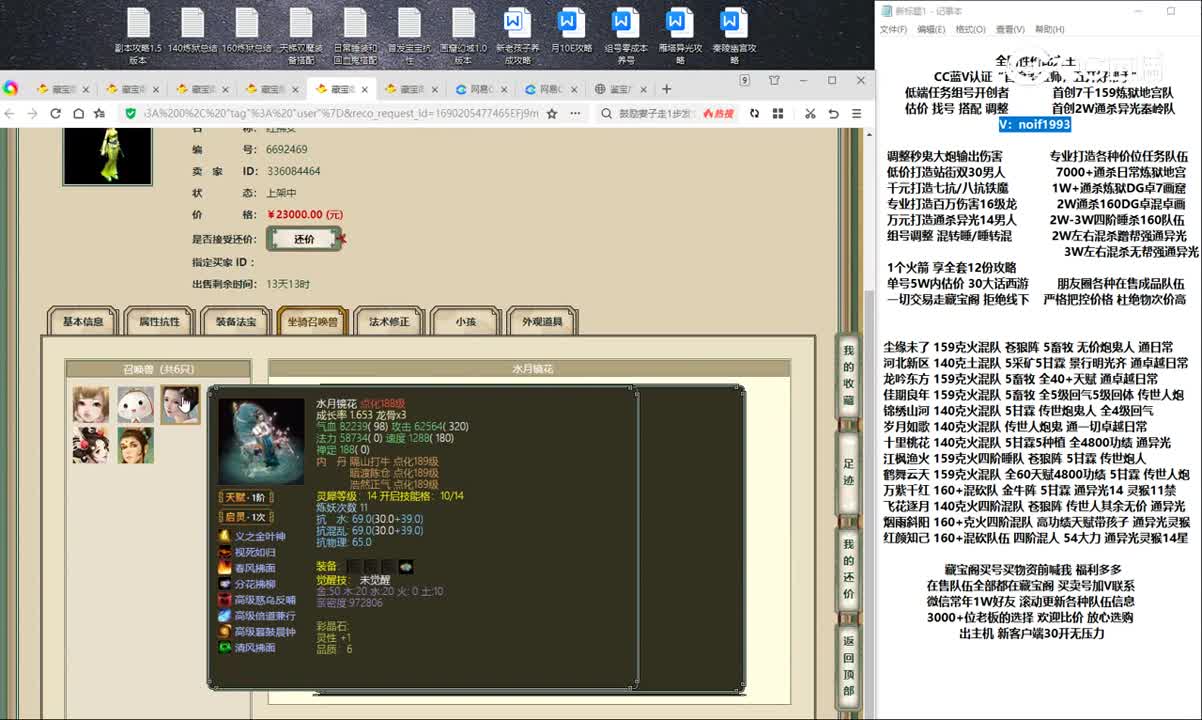The image size is (1202, 720).
Task: Open the 副本攻略1.5版本 desktop file
Action: (x=138, y=35)
